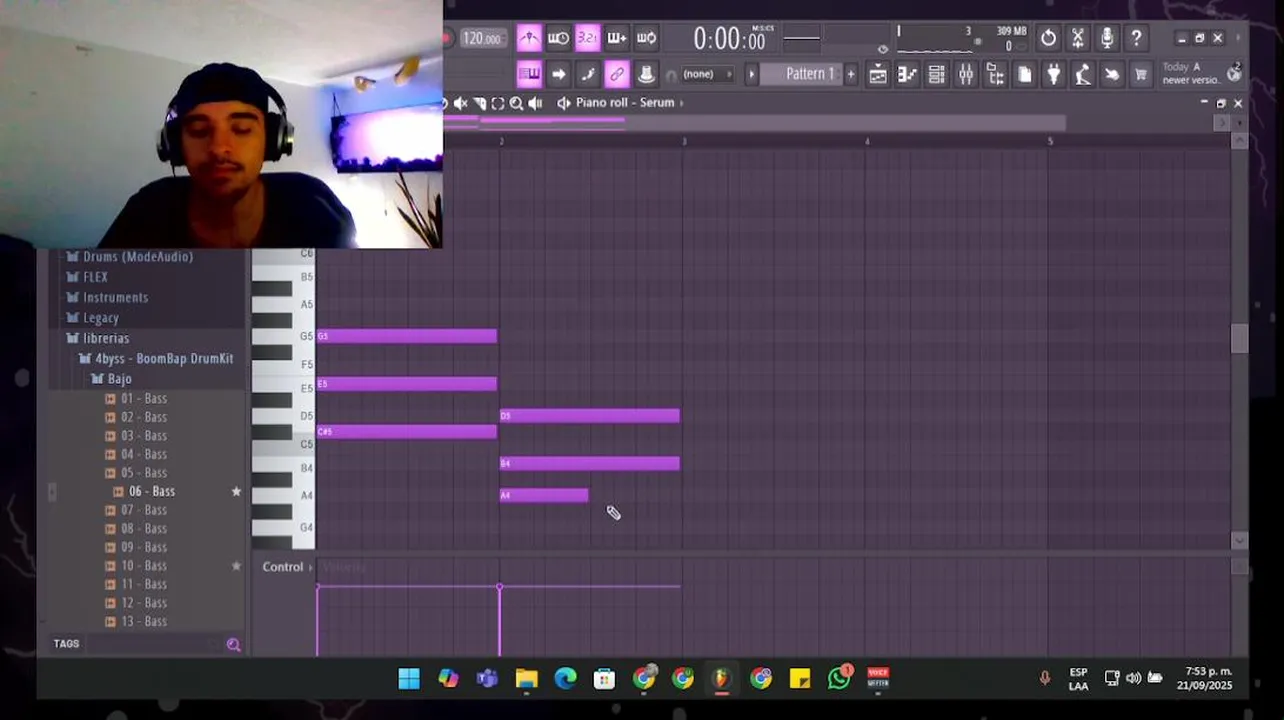1284x720 pixels.
Task: Toggle the metronome button
Action: click(529, 38)
